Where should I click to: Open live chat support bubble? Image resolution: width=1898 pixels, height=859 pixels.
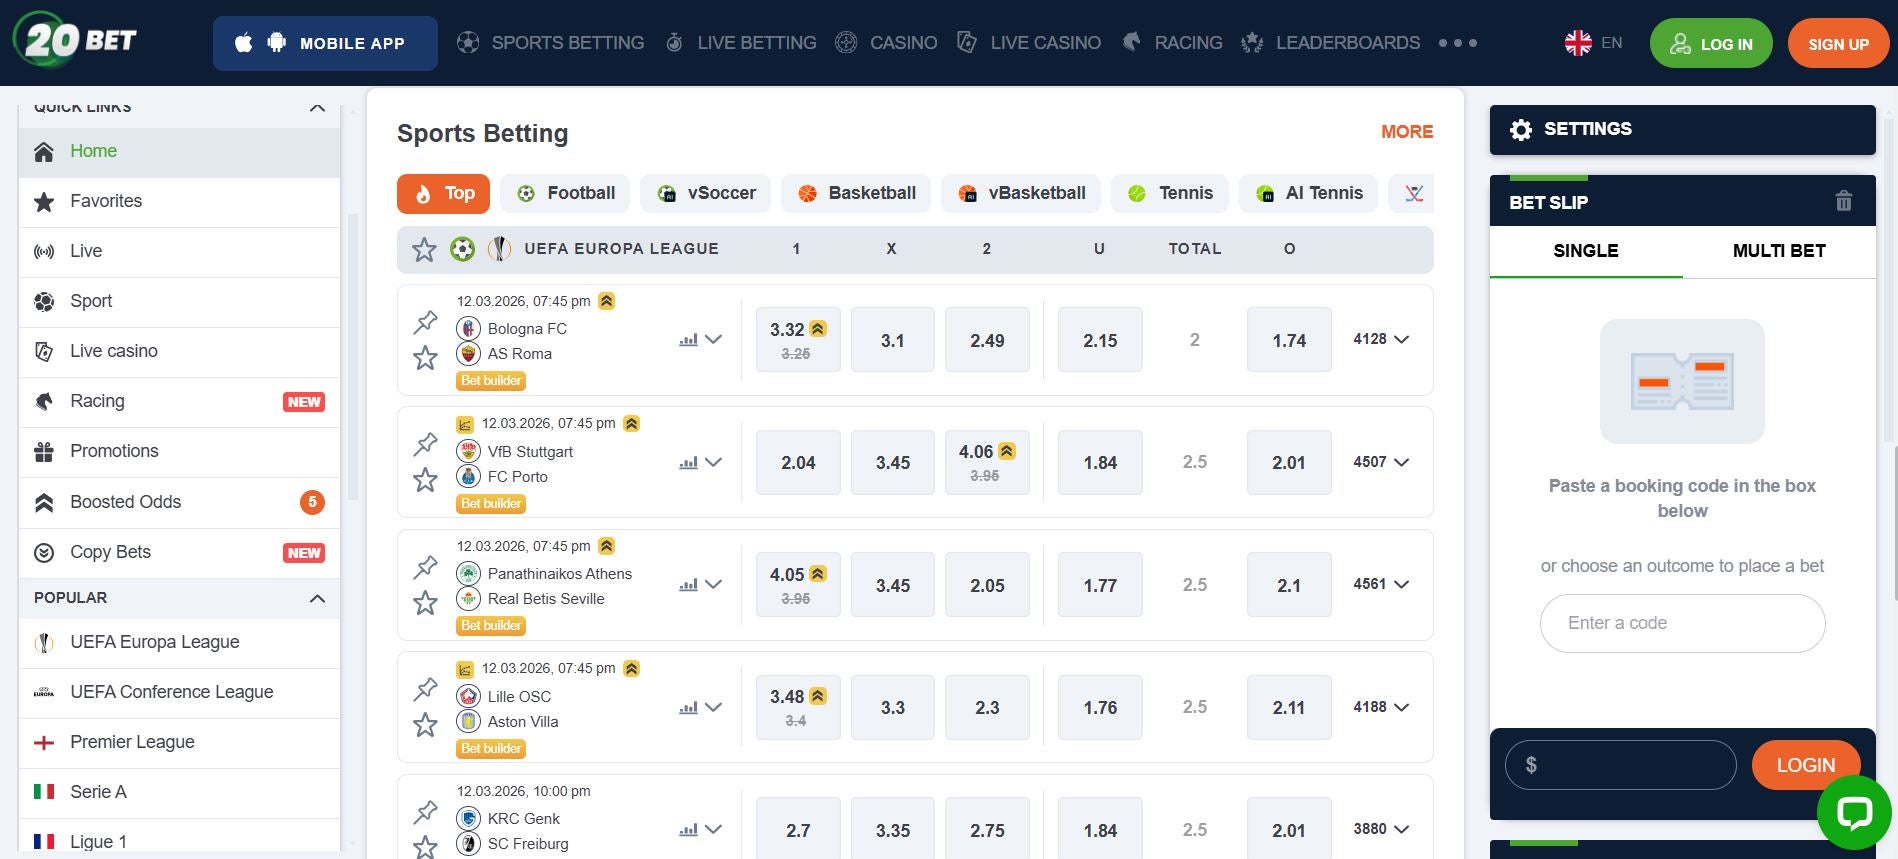(x=1853, y=812)
